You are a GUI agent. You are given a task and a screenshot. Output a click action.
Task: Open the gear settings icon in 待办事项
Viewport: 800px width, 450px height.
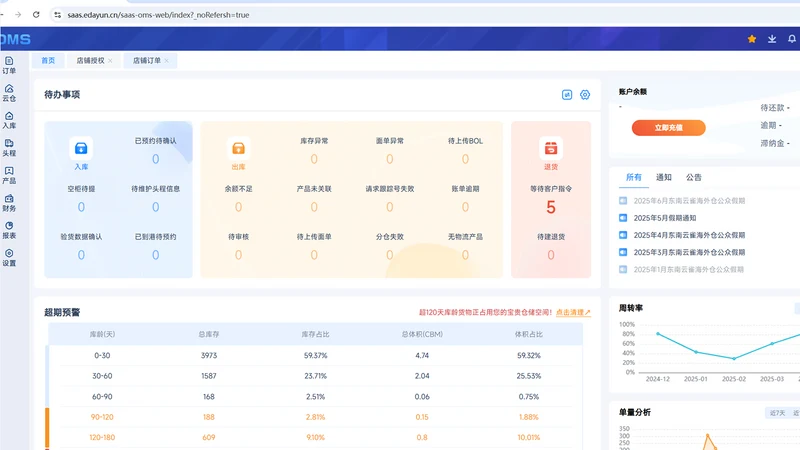pos(585,95)
